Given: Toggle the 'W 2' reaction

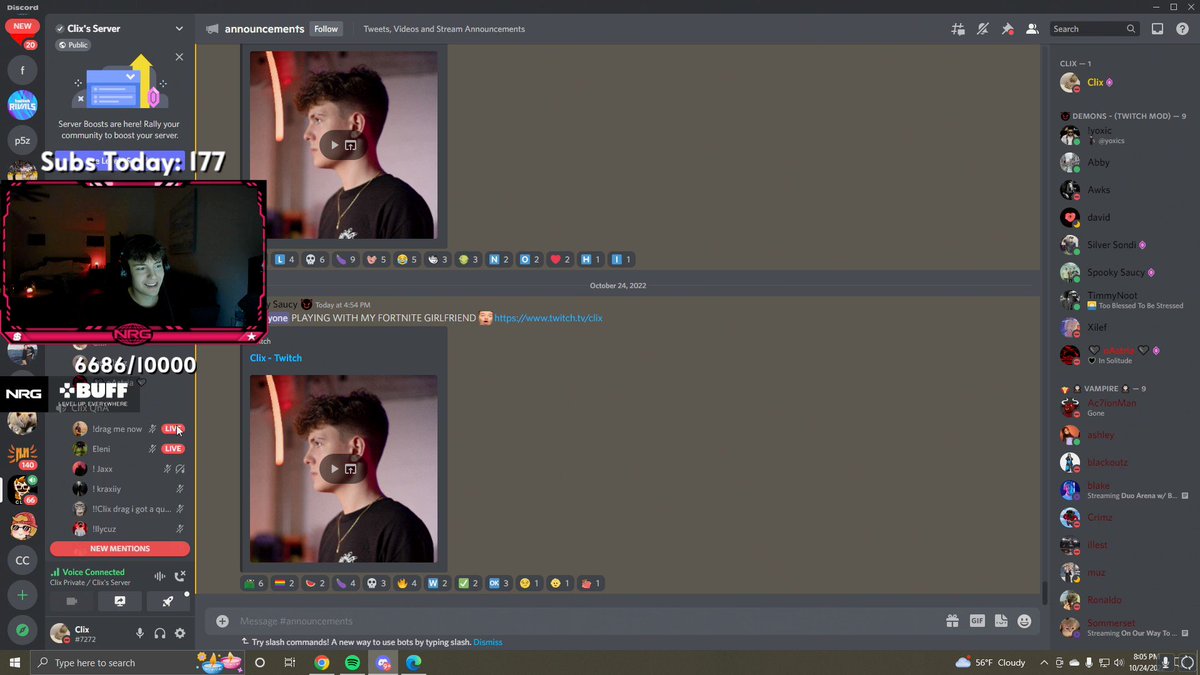Looking at the screenshot, I should [438, 583].
